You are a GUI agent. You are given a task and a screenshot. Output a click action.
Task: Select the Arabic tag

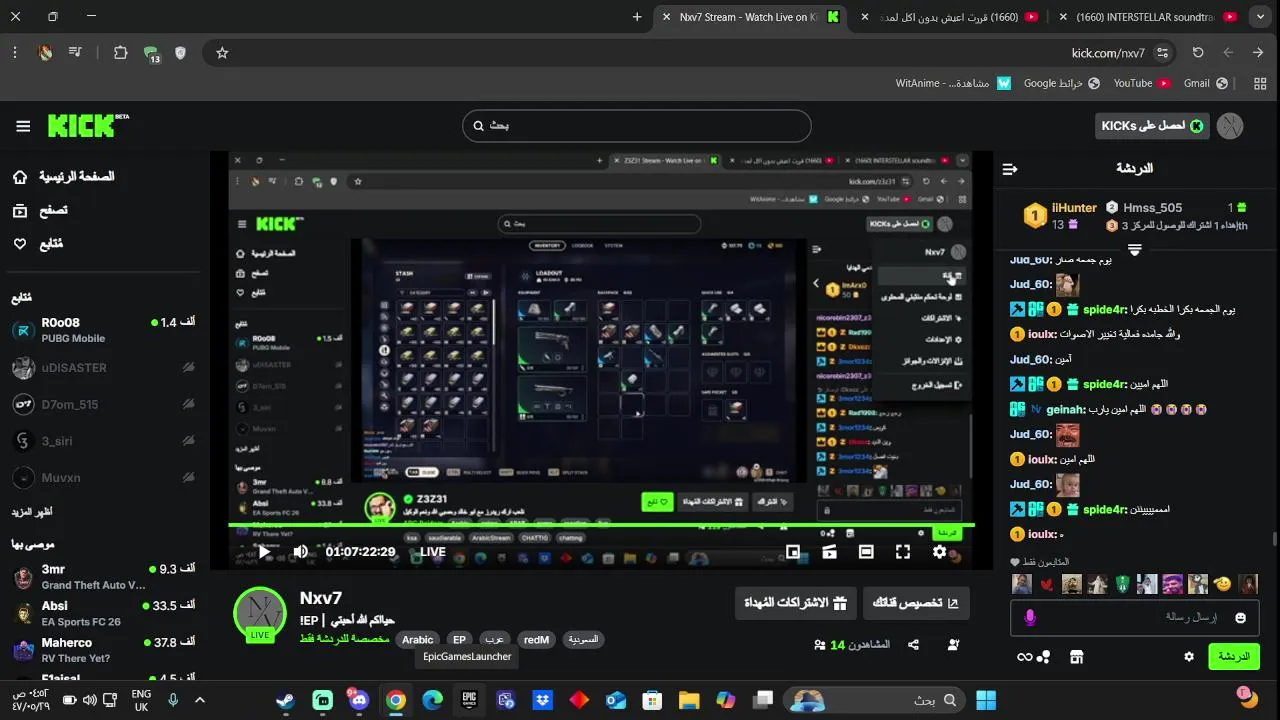[x=418, y=640]
